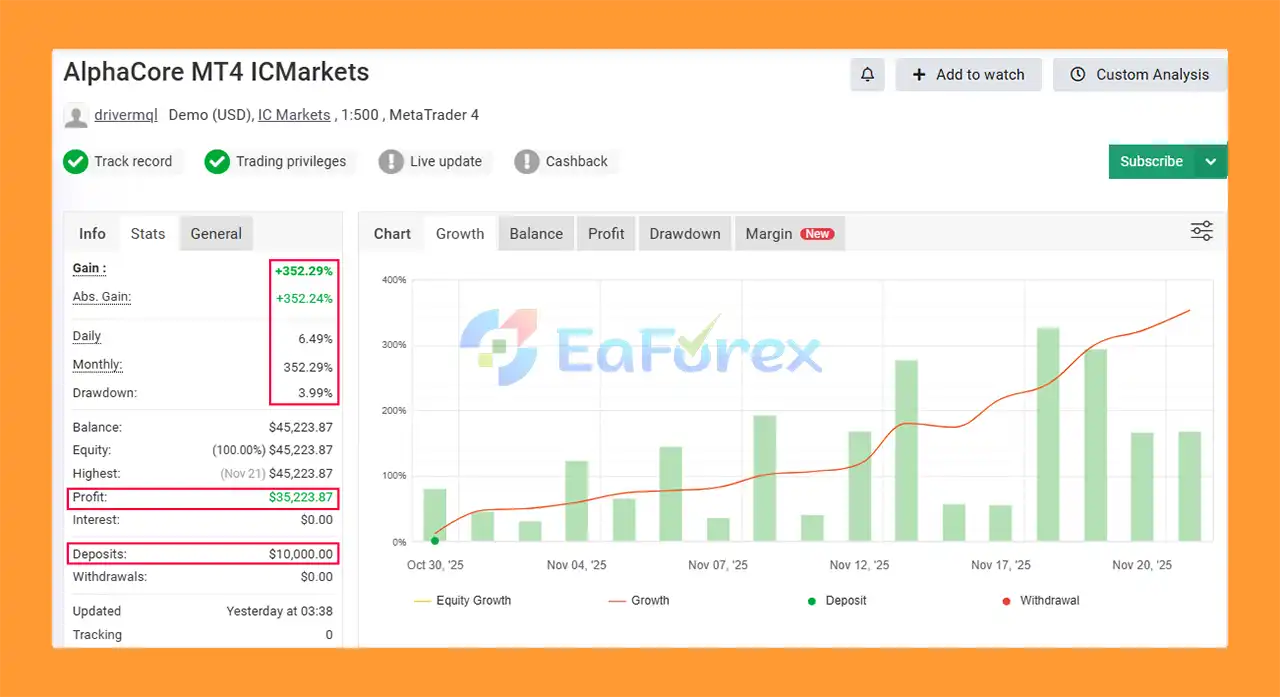Toggle Withdrawal series in chart legend
This screenshot has height=697, width=1280.
pyautogui.click(x=1039, y=601)
